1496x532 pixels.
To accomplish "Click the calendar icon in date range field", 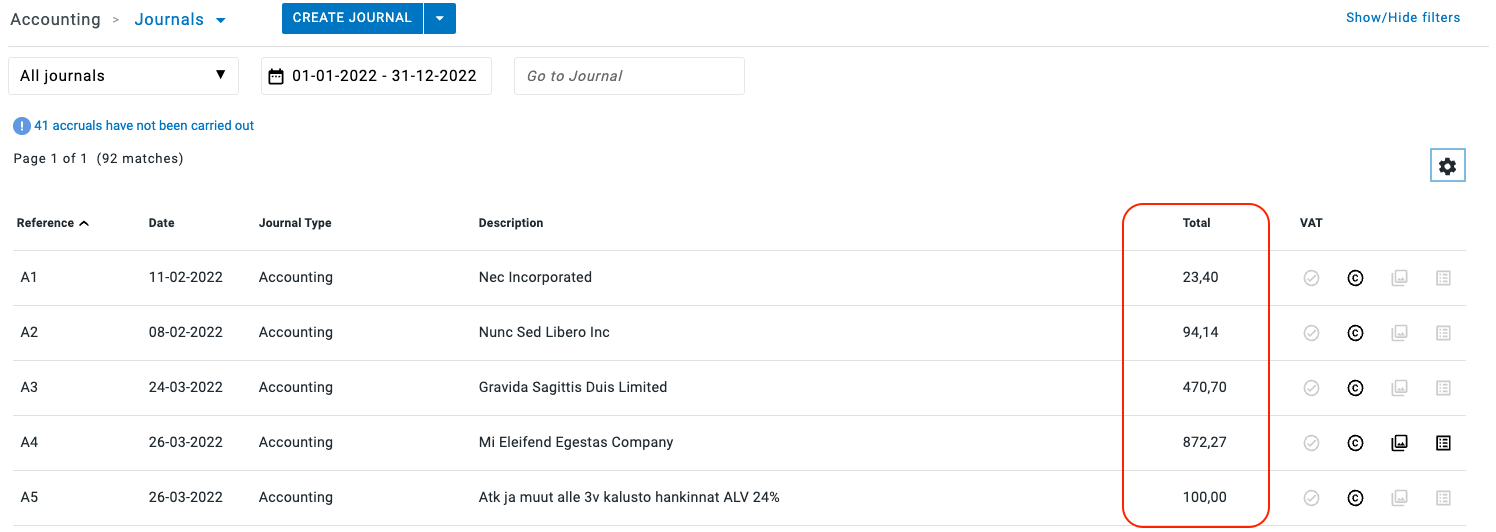I will tap(276, 76).
